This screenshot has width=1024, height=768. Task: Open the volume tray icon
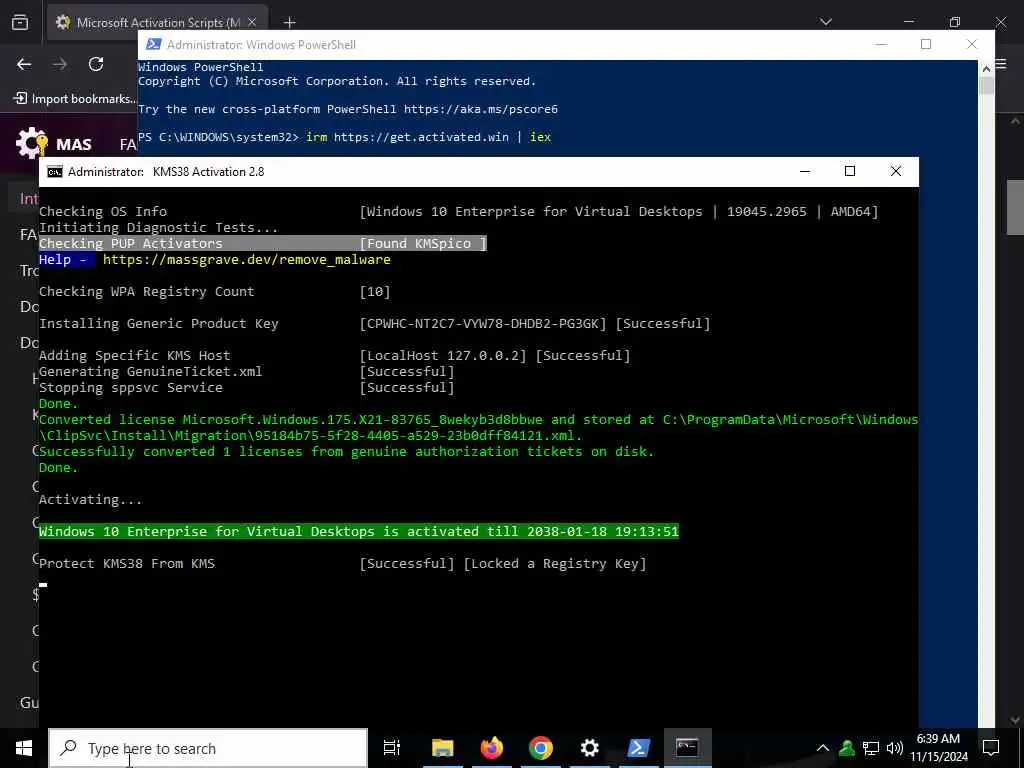895,748
